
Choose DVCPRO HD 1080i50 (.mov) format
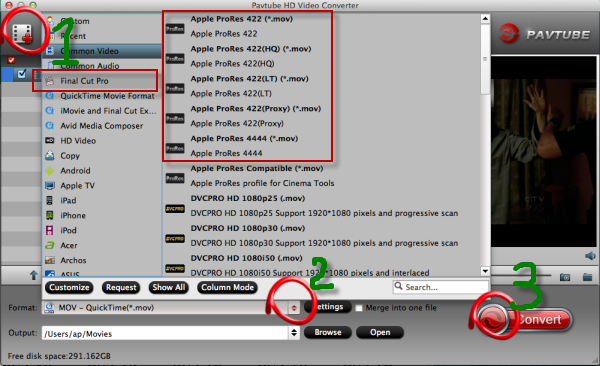246,258
